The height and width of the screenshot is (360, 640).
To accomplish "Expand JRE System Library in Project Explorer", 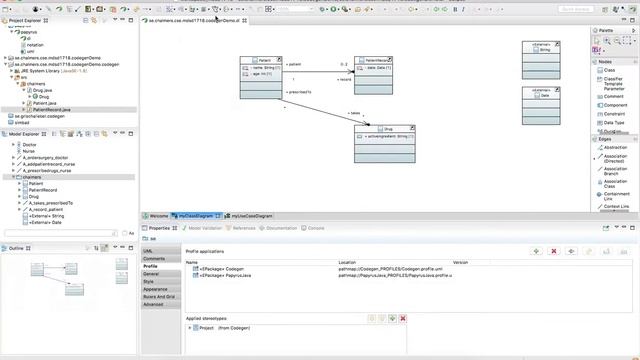I will click(x=11, y=71).
